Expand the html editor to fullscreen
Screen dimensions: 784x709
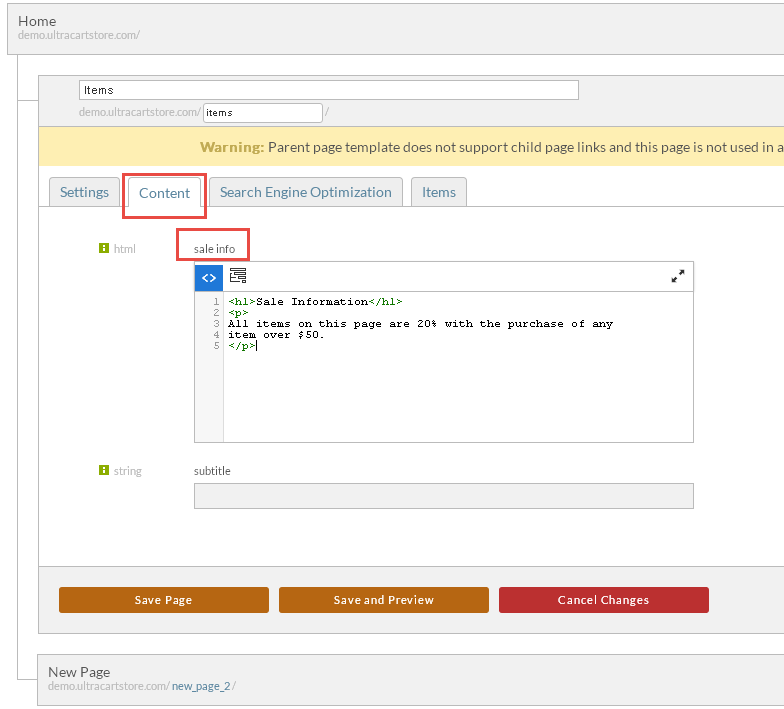coord(678,276)
